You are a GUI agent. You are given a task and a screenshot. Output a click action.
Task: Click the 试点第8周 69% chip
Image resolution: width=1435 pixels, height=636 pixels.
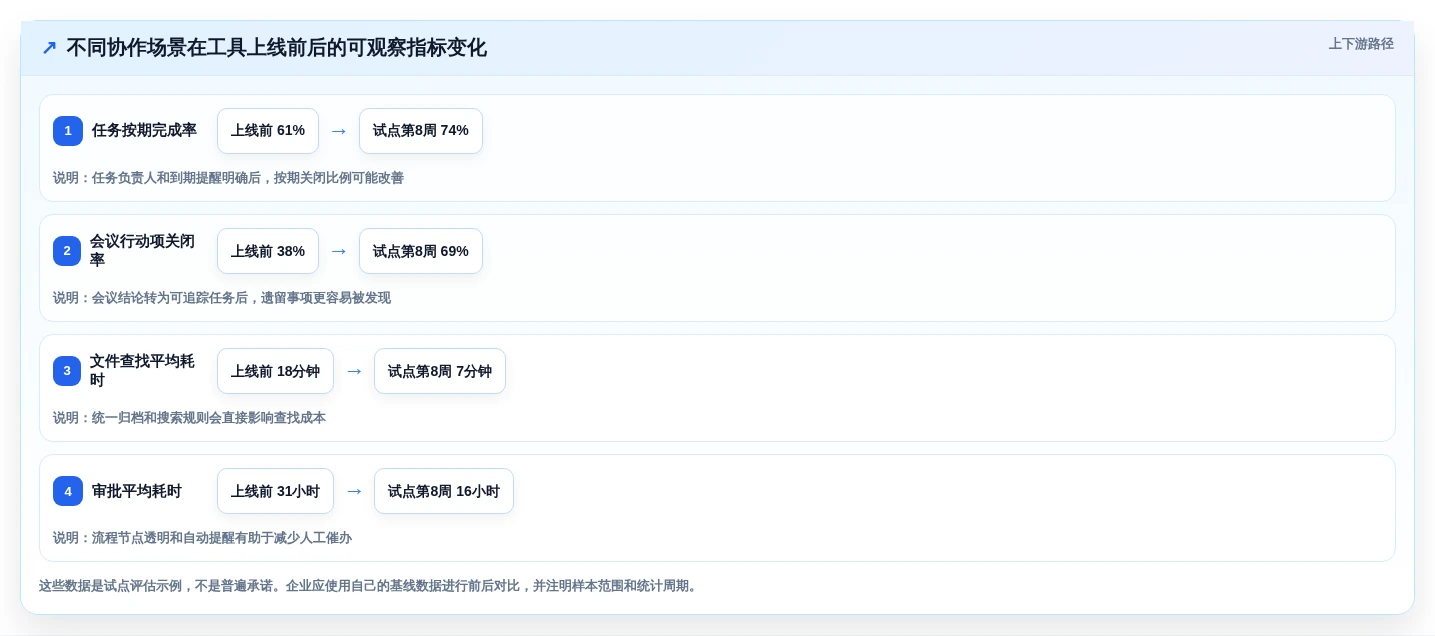click(x=421, y=251)
